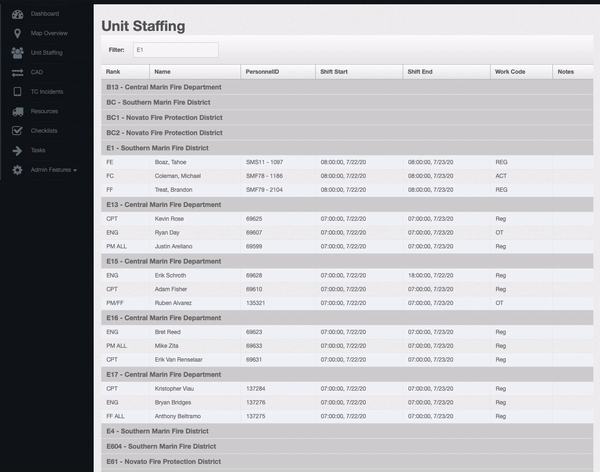Click the CAD arrows icon
This screenshot has height=472, width=600.
(17, 72)
